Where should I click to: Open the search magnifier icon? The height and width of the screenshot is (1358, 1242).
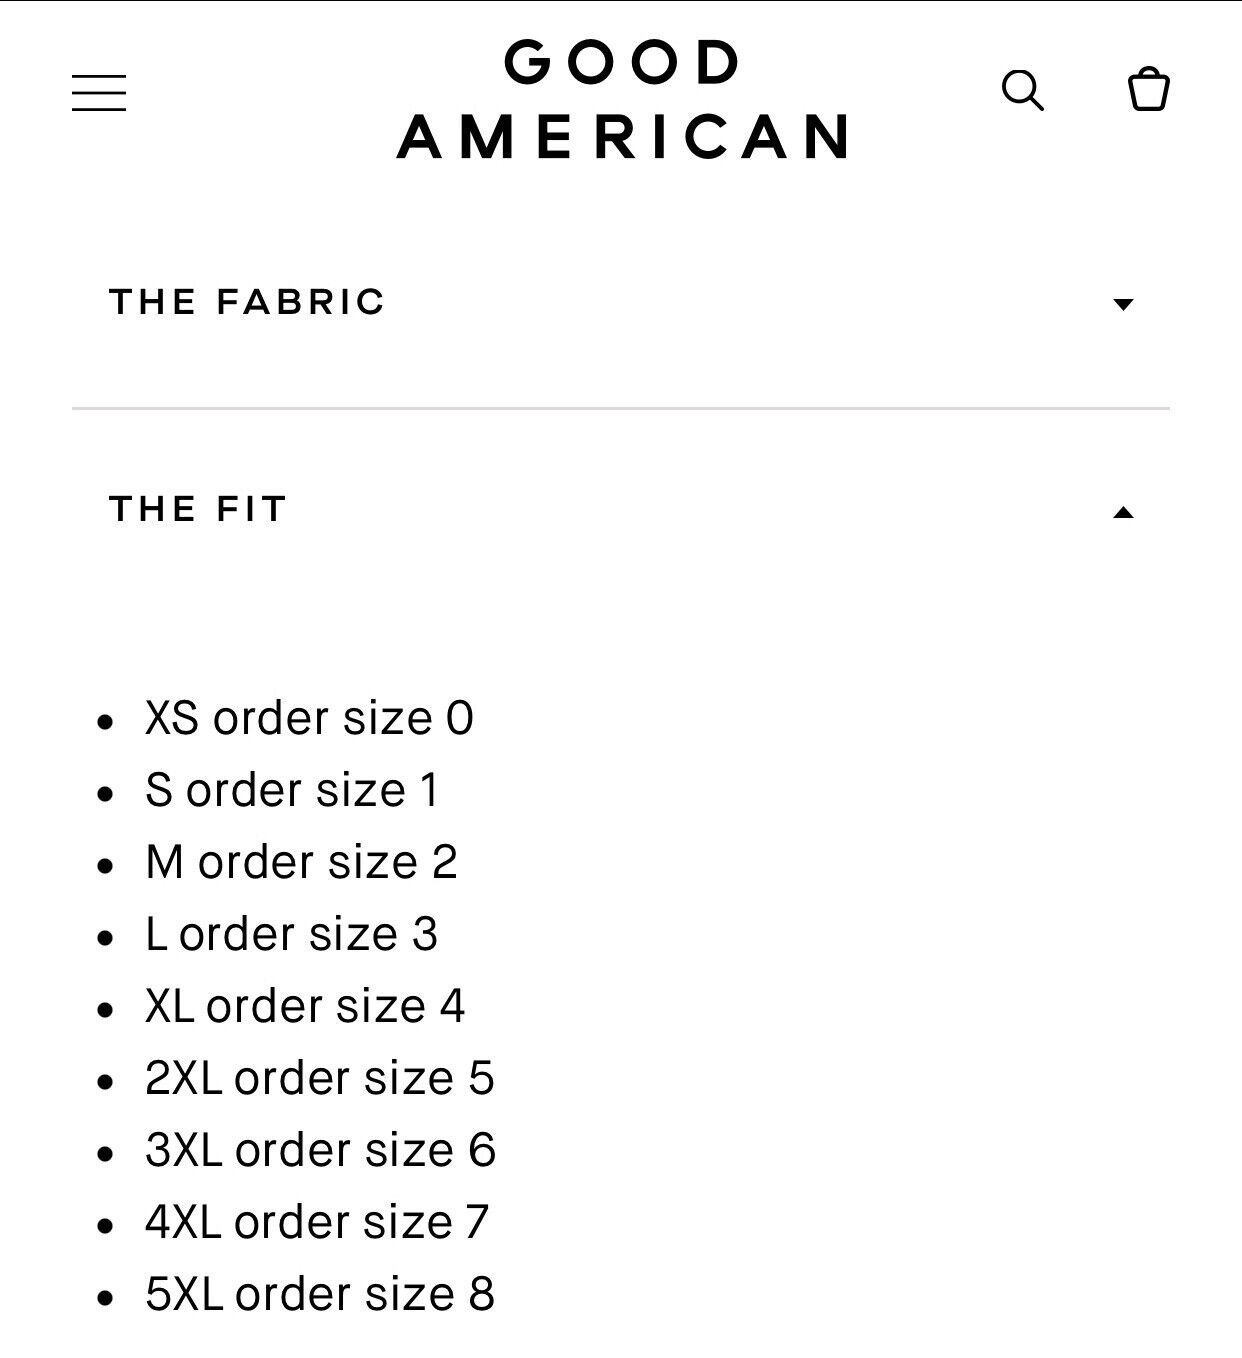tap(1023, 91)
